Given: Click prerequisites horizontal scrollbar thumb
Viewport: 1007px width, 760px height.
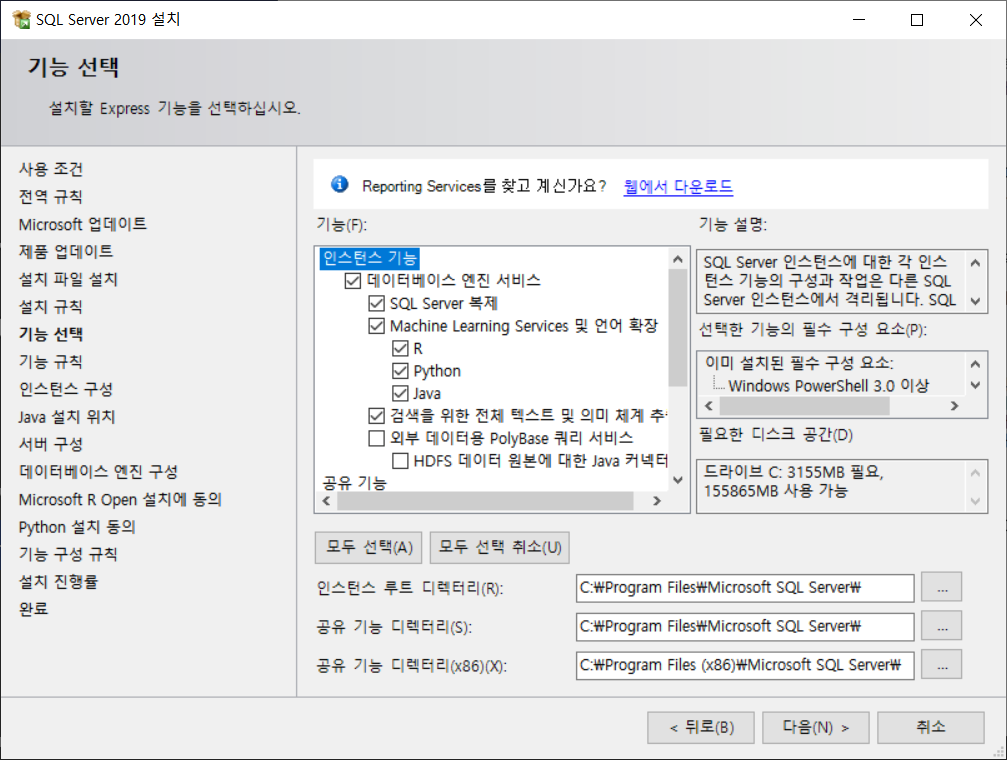Looking at the screenshot, I should tap(805, 405).
